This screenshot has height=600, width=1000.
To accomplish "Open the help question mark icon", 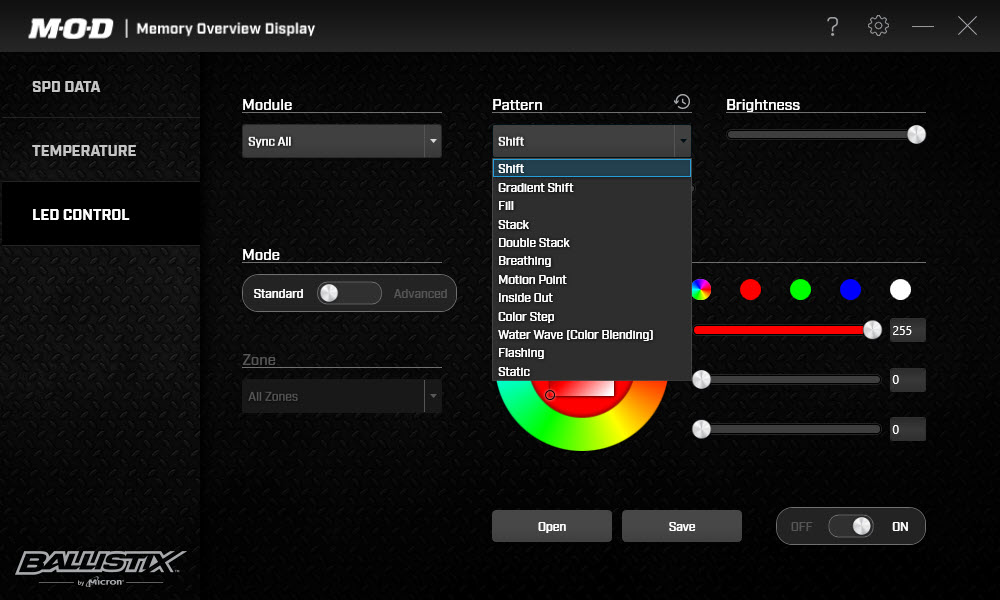I will 832,26.
